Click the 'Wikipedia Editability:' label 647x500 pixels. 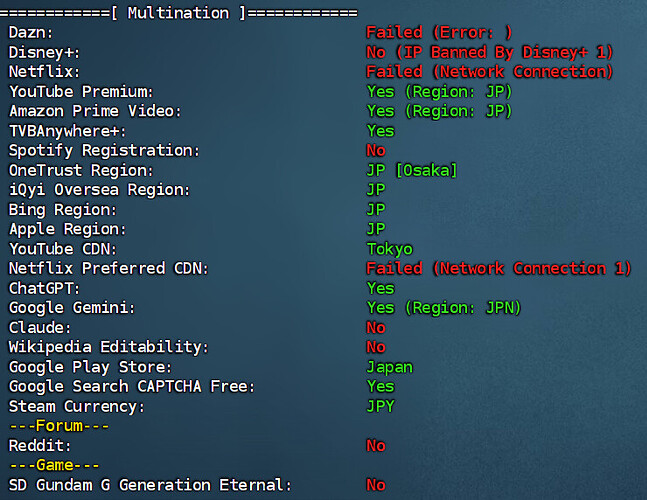click(x=109, y=347)
